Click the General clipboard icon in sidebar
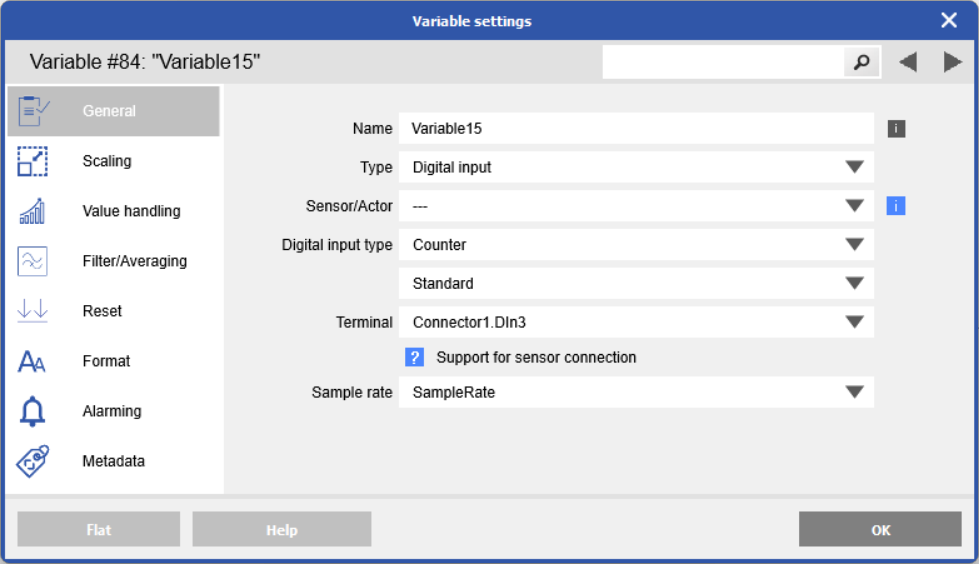Image resolution: width=979 pixels, height=564 pixels. (34, 111)
